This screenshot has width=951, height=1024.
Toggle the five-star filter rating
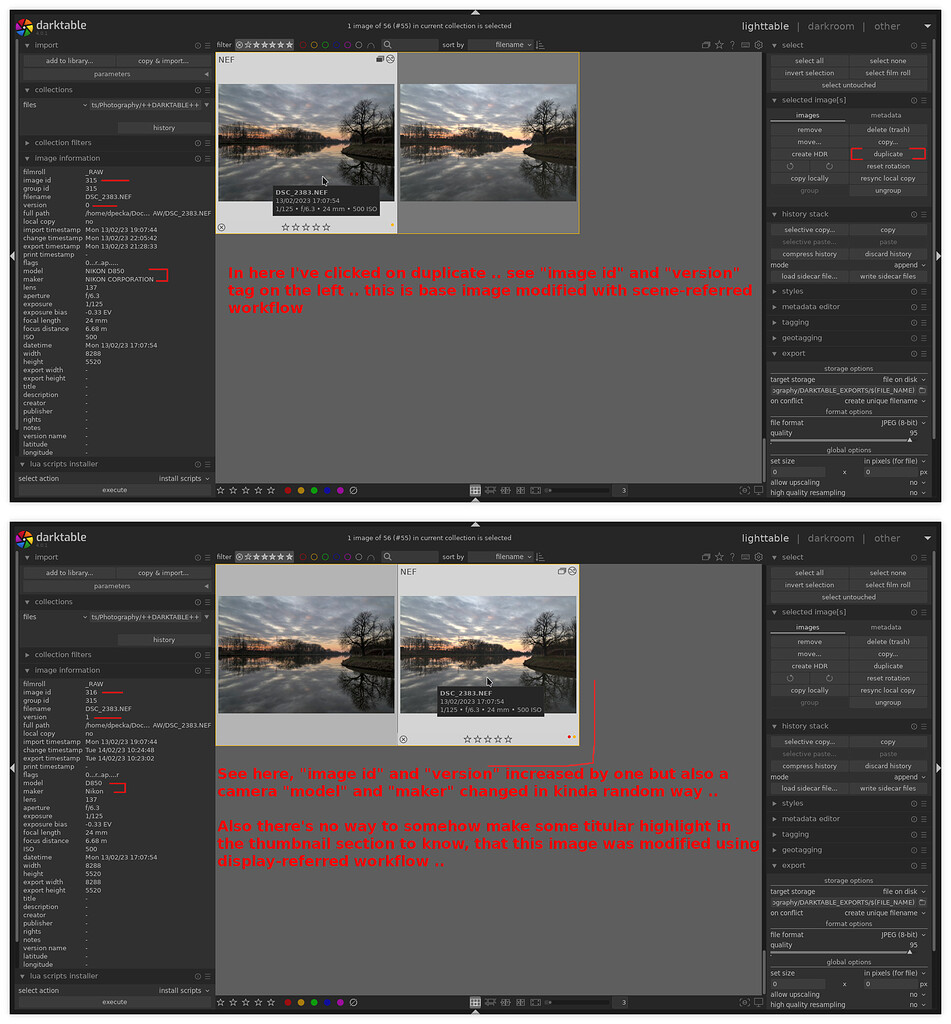coord(287,44)
